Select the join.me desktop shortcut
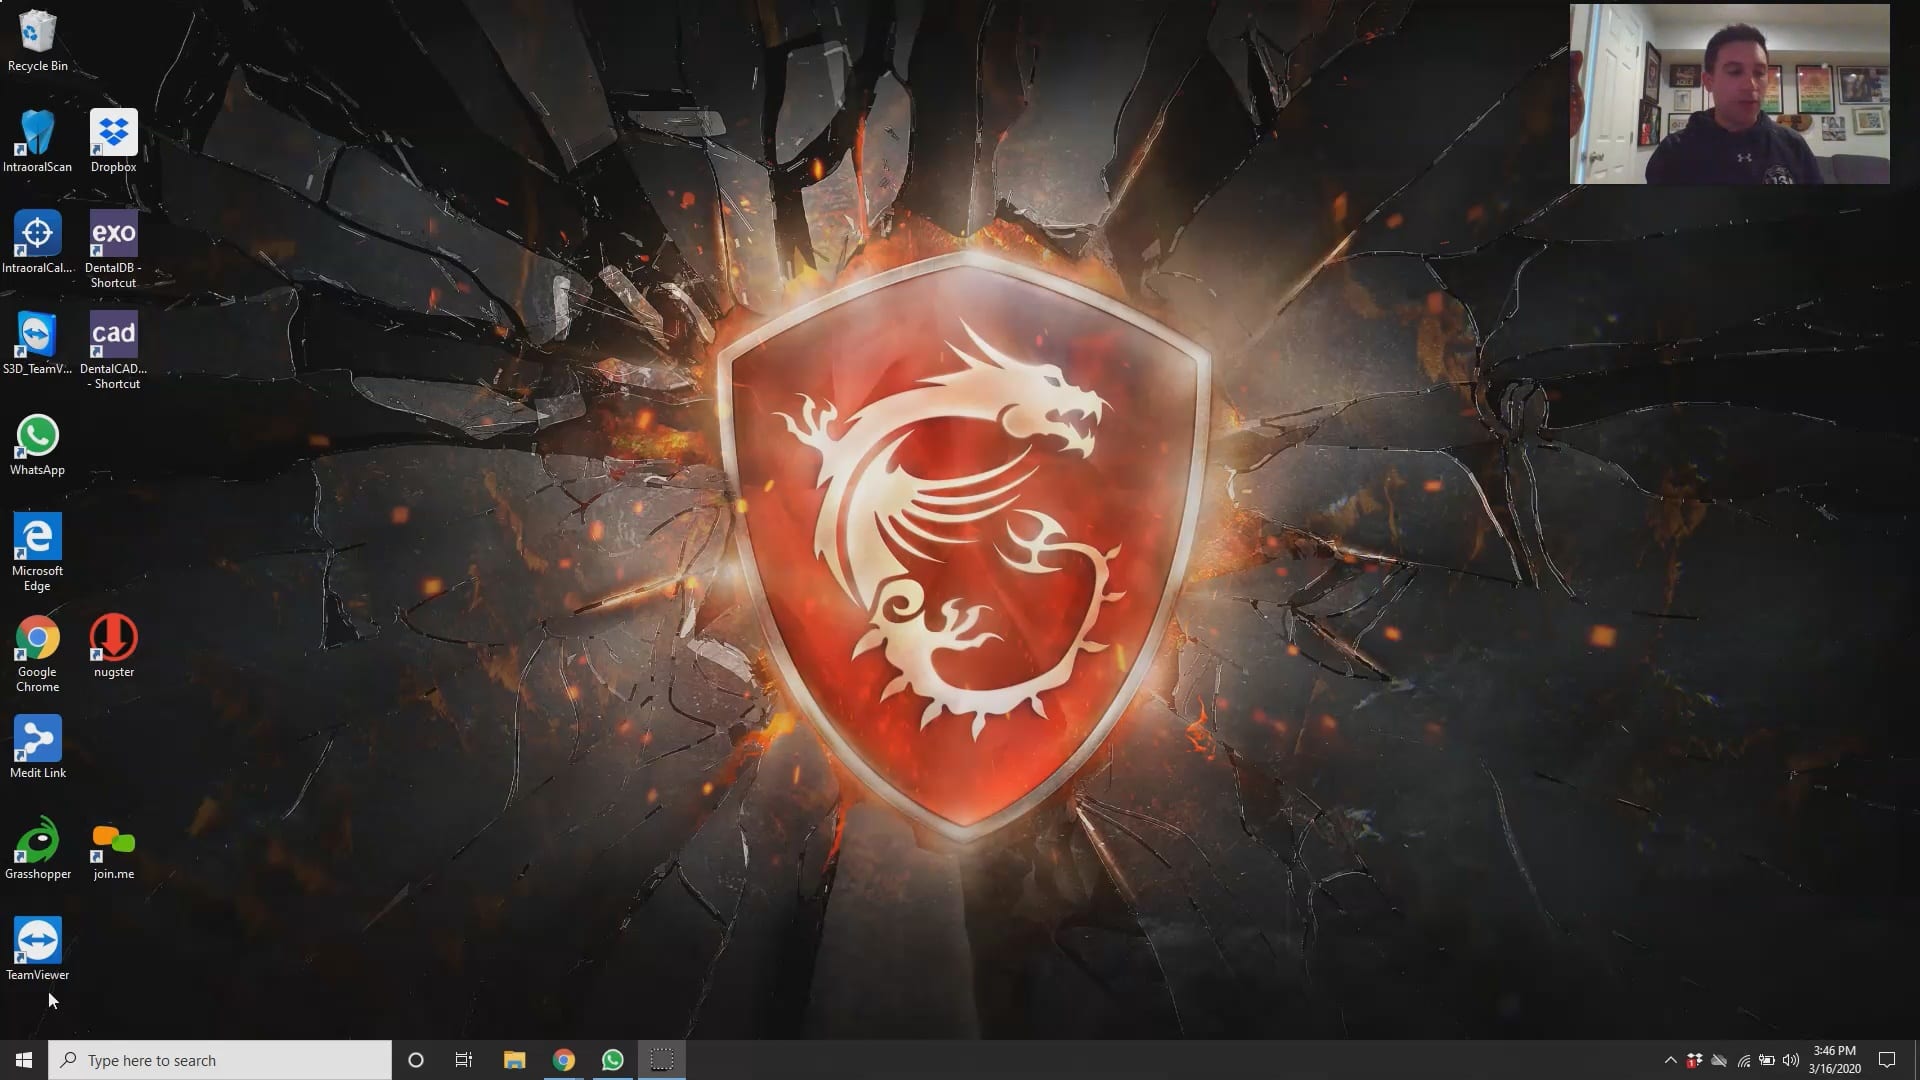 coord(113,848)
